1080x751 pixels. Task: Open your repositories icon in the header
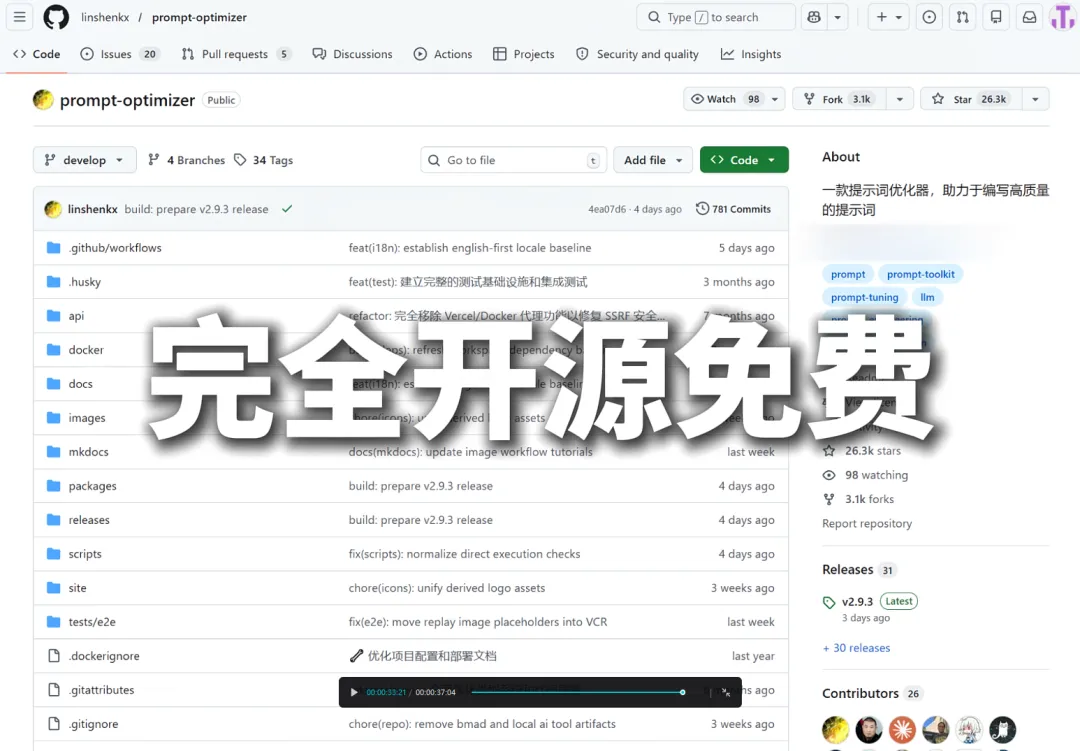click(995, 17)
